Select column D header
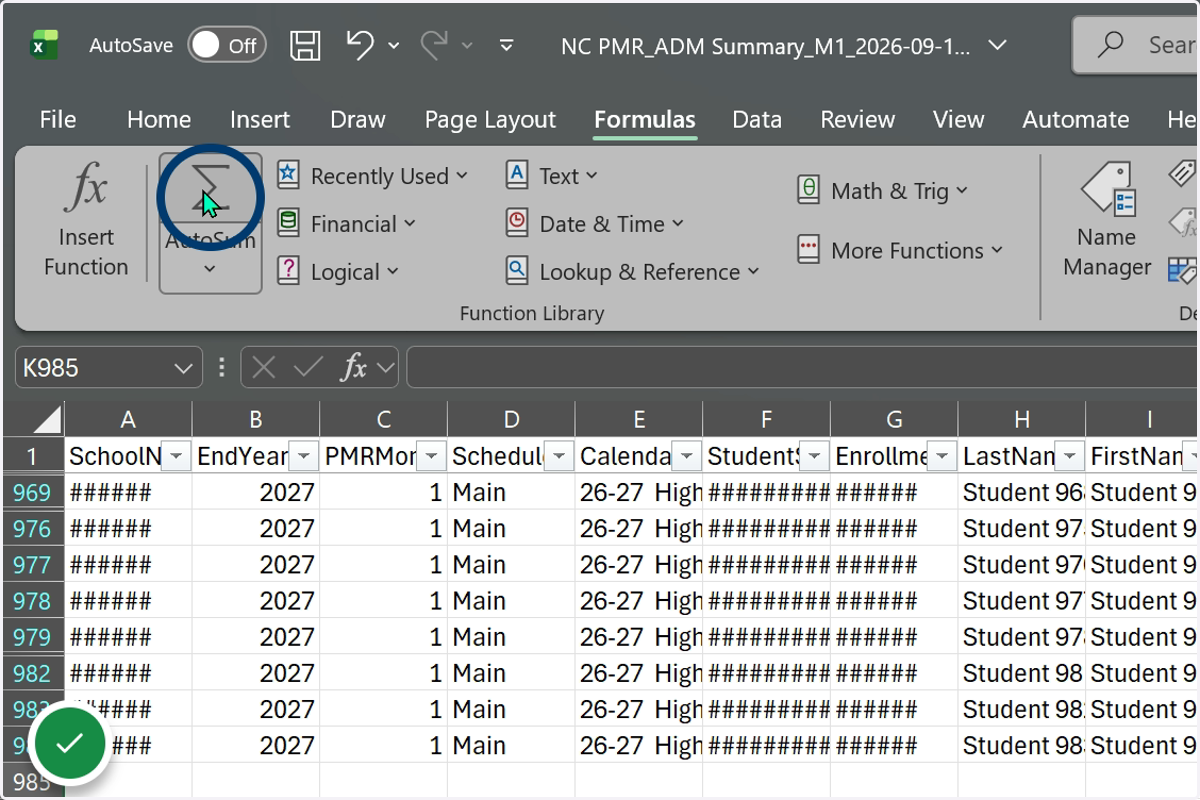Image resolution: width=1200 pixels, height=800 pixels. tap(511, 420)
